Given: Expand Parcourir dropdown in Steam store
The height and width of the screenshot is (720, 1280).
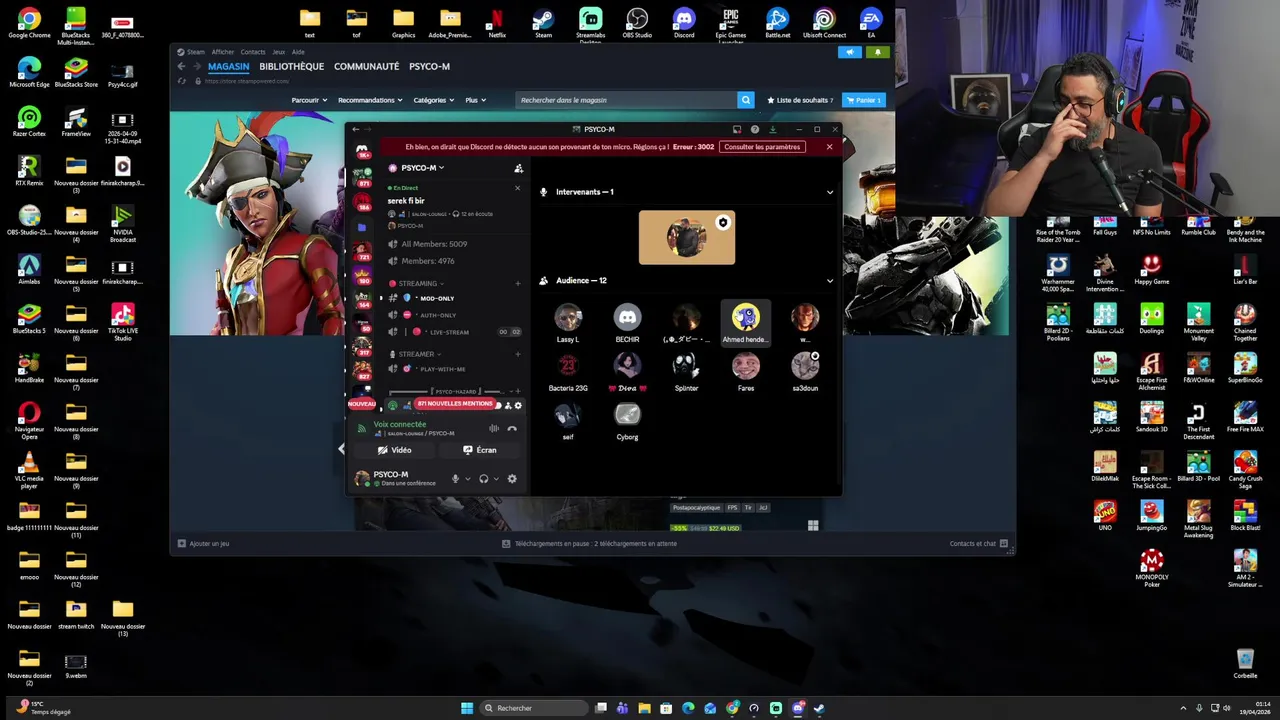Looking at the screenshot, I should (309, 100).
